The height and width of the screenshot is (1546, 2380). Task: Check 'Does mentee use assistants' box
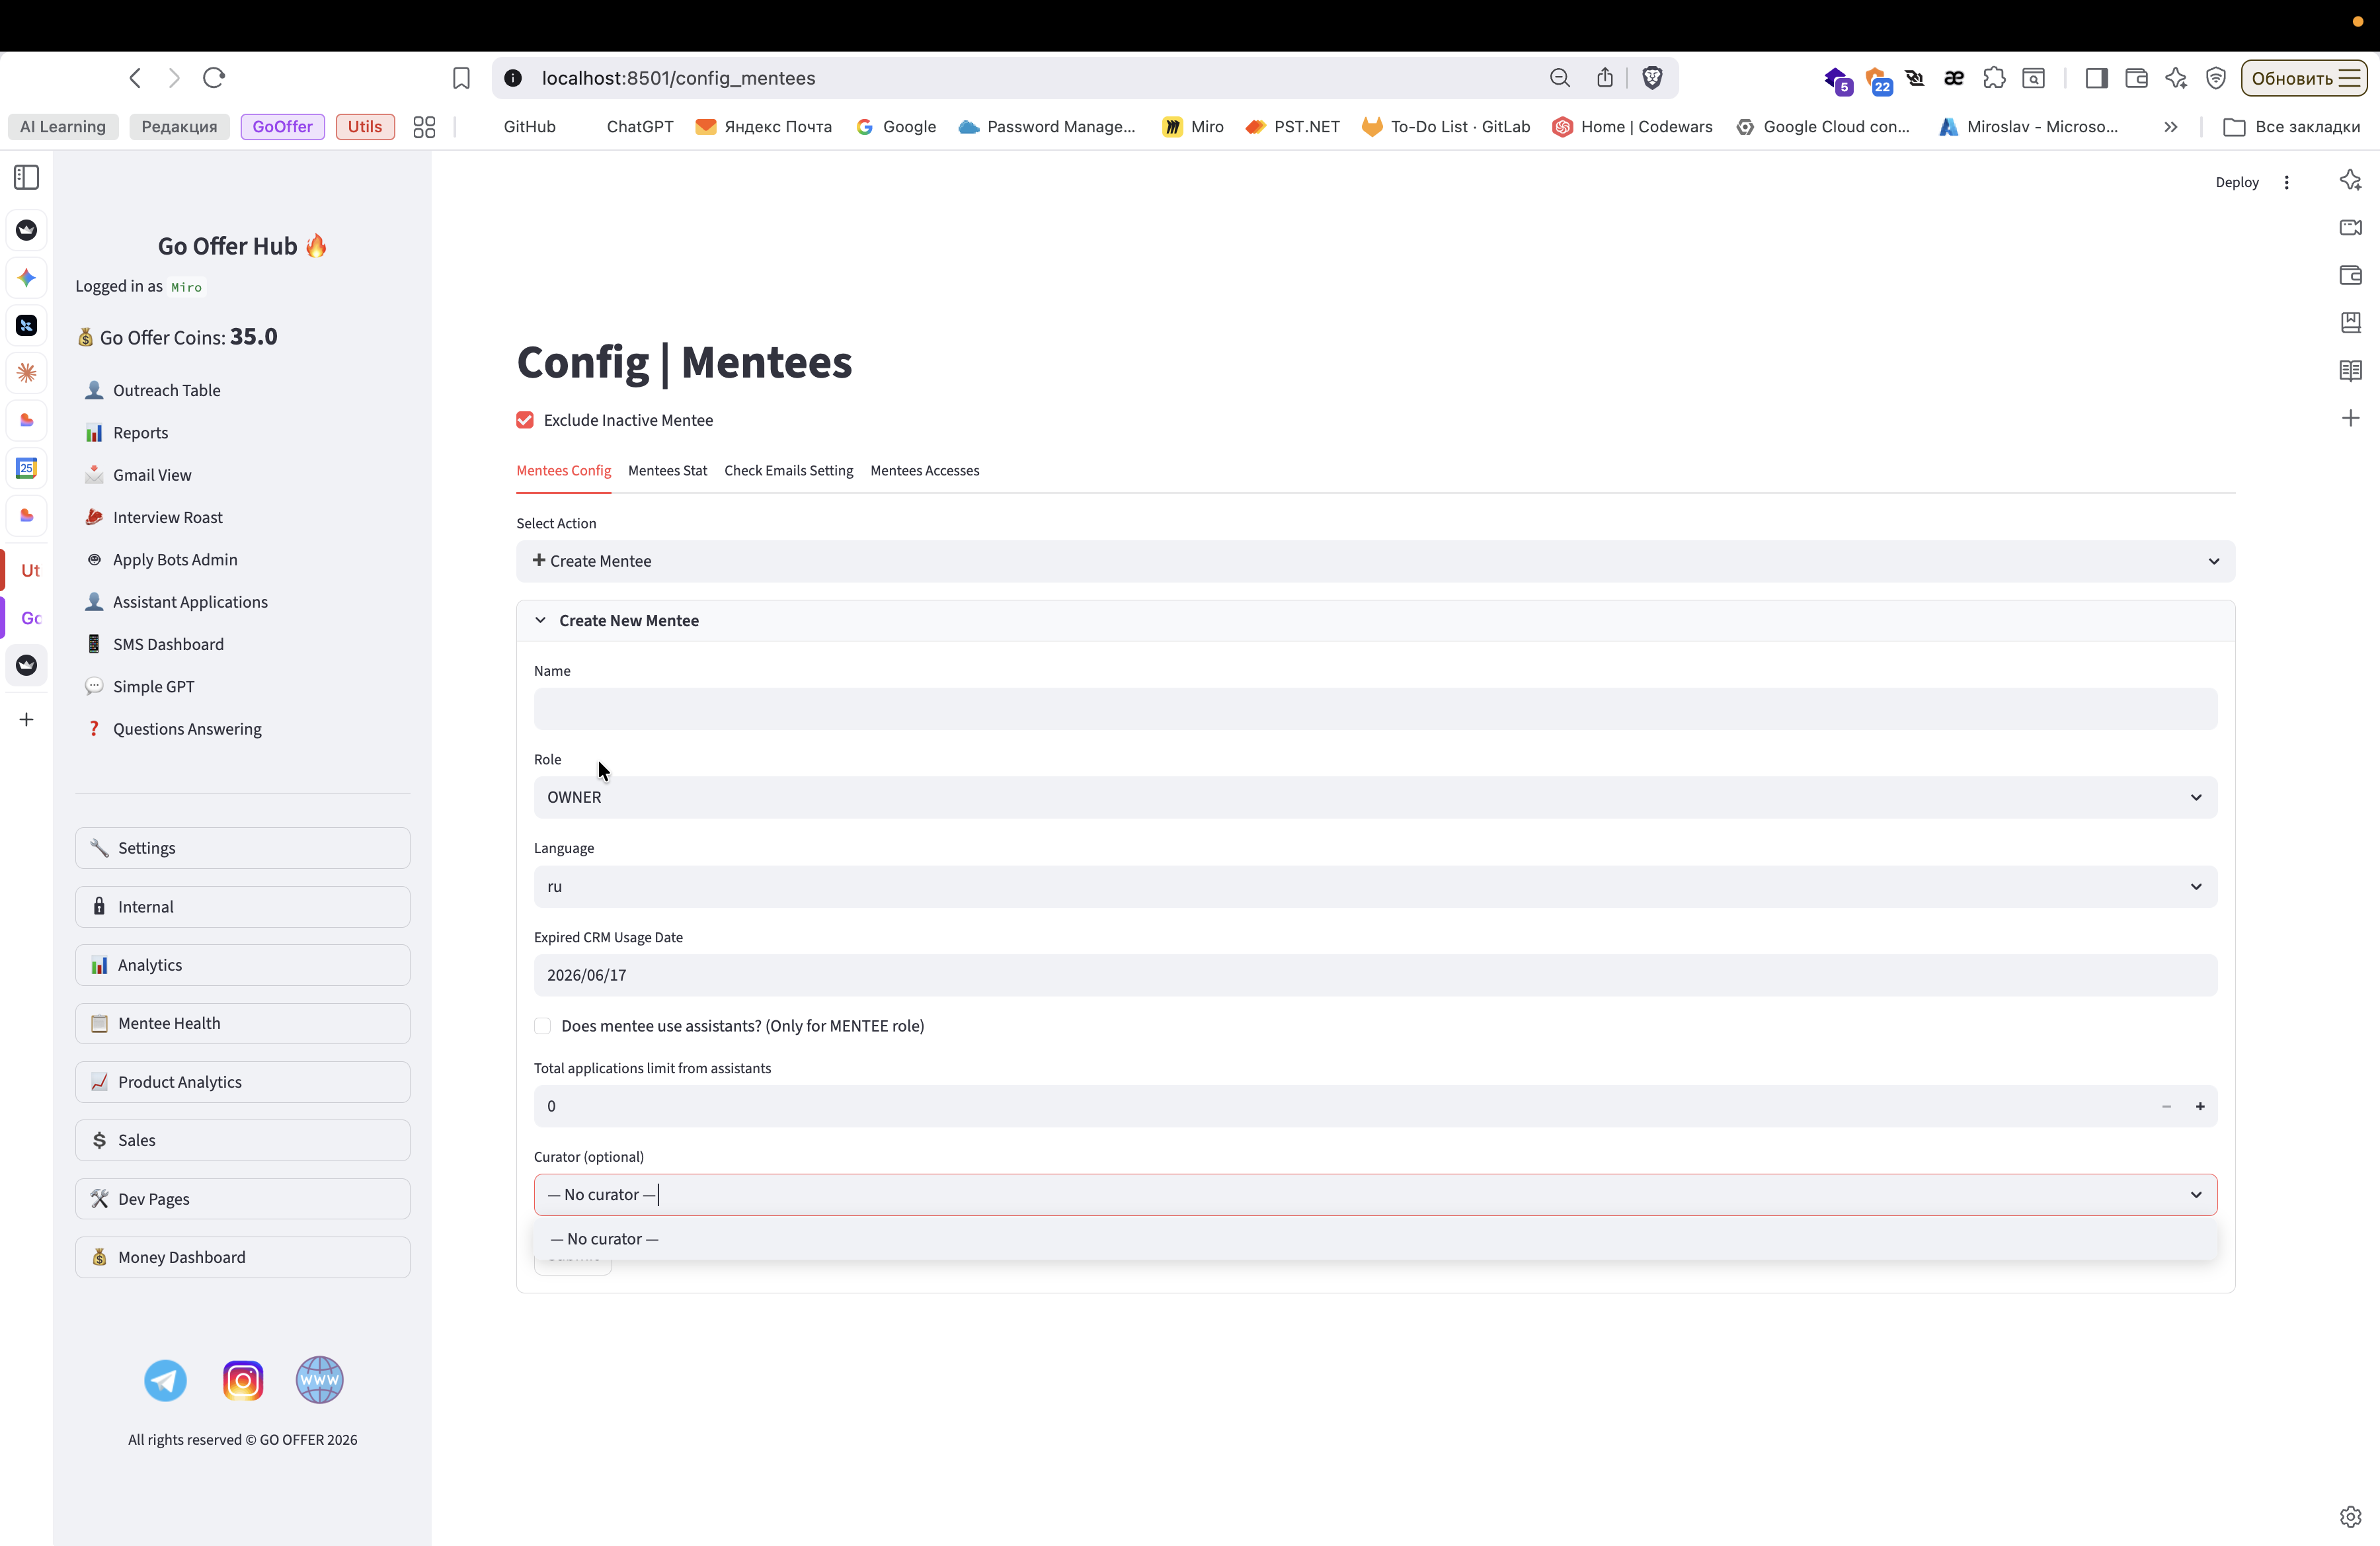[543, 1026]
